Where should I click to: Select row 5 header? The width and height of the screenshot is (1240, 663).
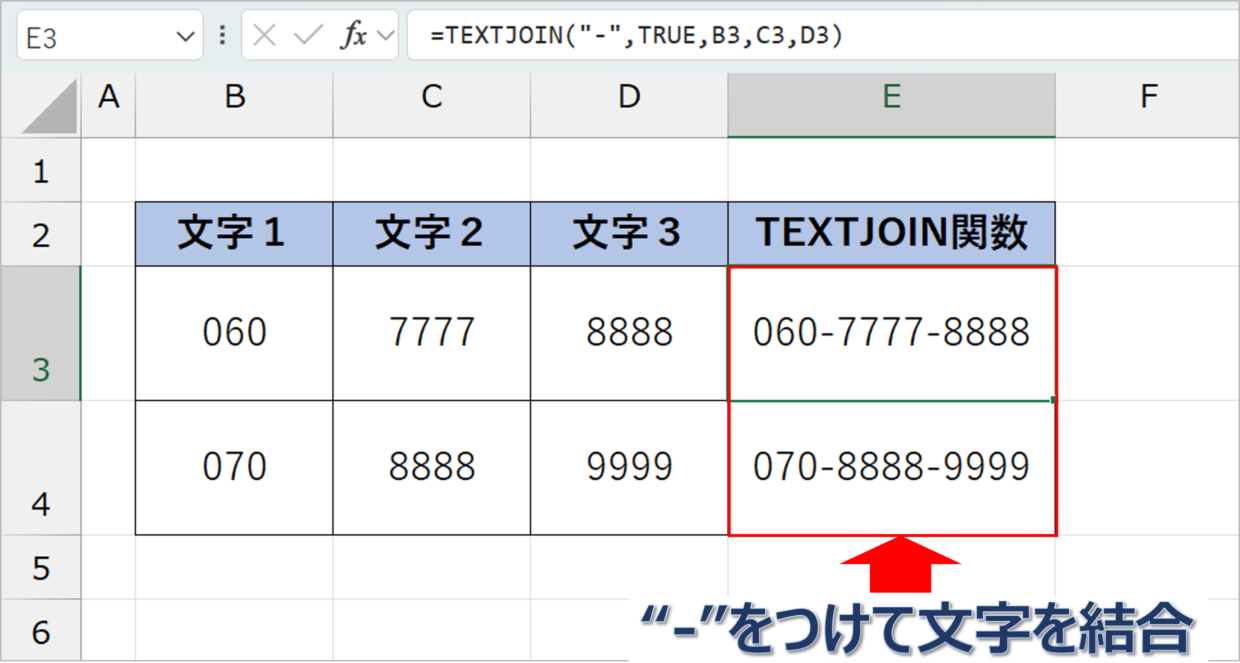pyautogui.click(x=40, y=567)
